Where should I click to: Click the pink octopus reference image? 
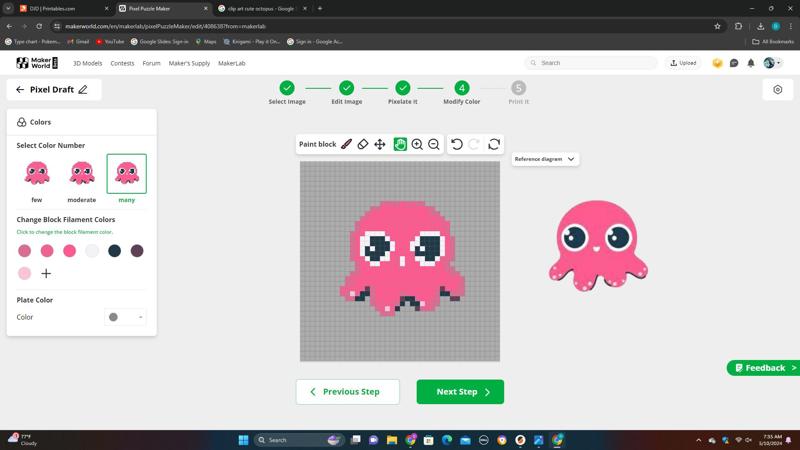coord(598,245)
